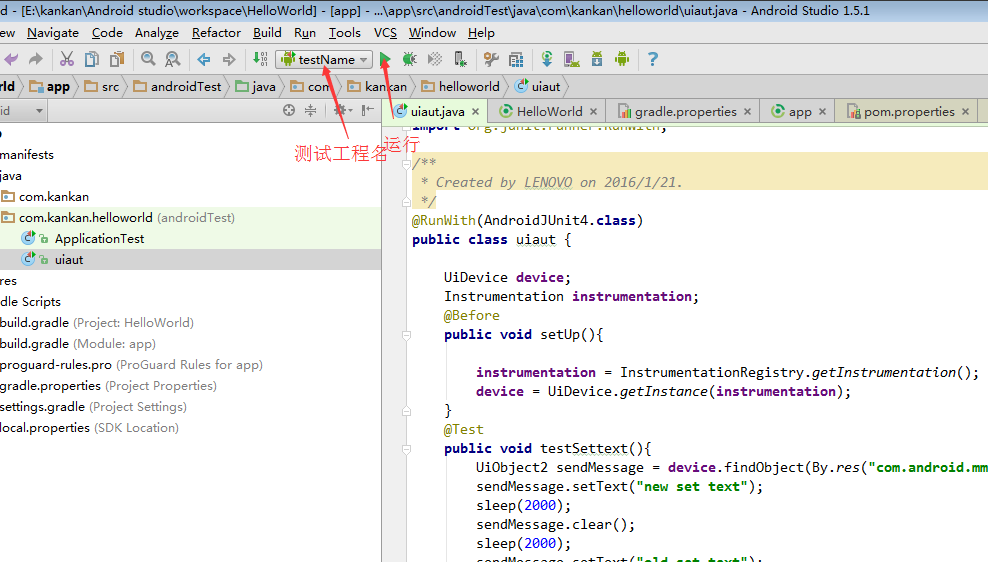Click the Paste toolbar icon
Image resolution: width=988 pixels, height=562 pixels.
[117, 59]
